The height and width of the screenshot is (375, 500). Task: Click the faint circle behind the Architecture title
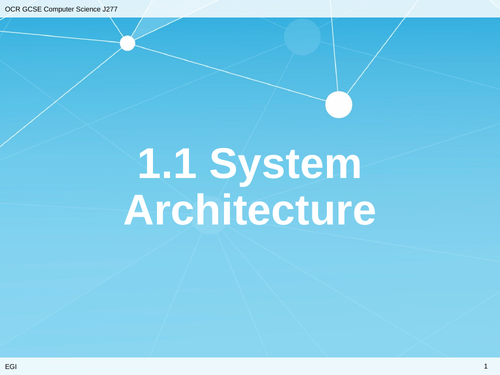(210, 215)
